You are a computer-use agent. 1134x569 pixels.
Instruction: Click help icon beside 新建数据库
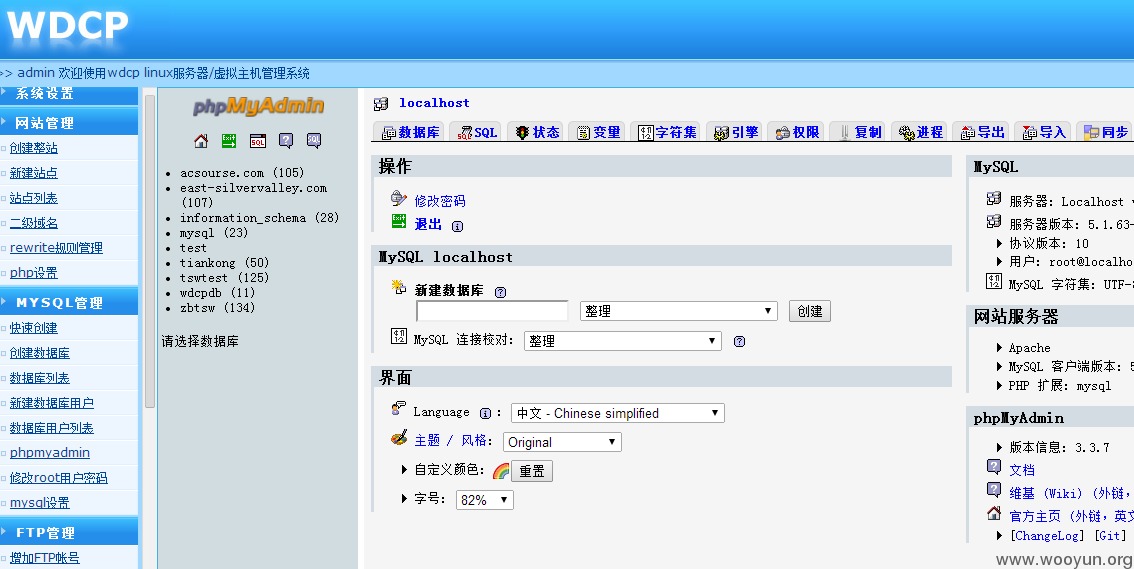[x=500, y=292]
